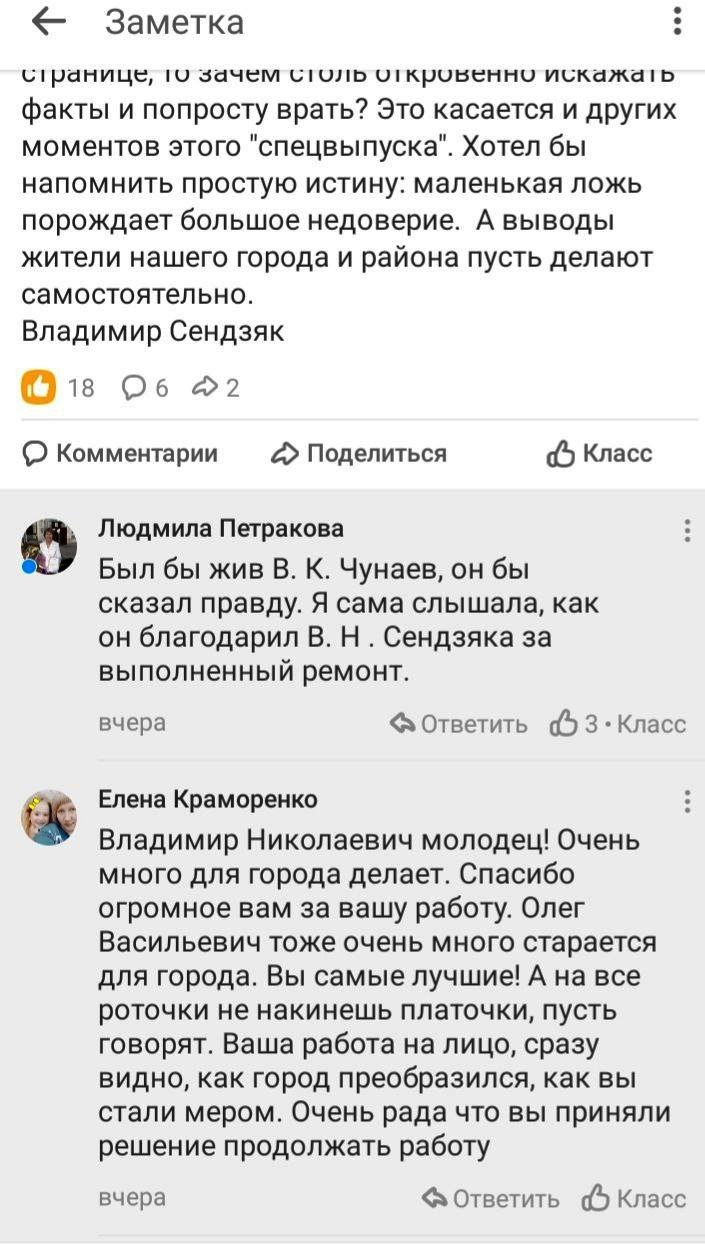Open options menu for Елена Краморенко's comment
The image size is (705, 1246).
687,801
